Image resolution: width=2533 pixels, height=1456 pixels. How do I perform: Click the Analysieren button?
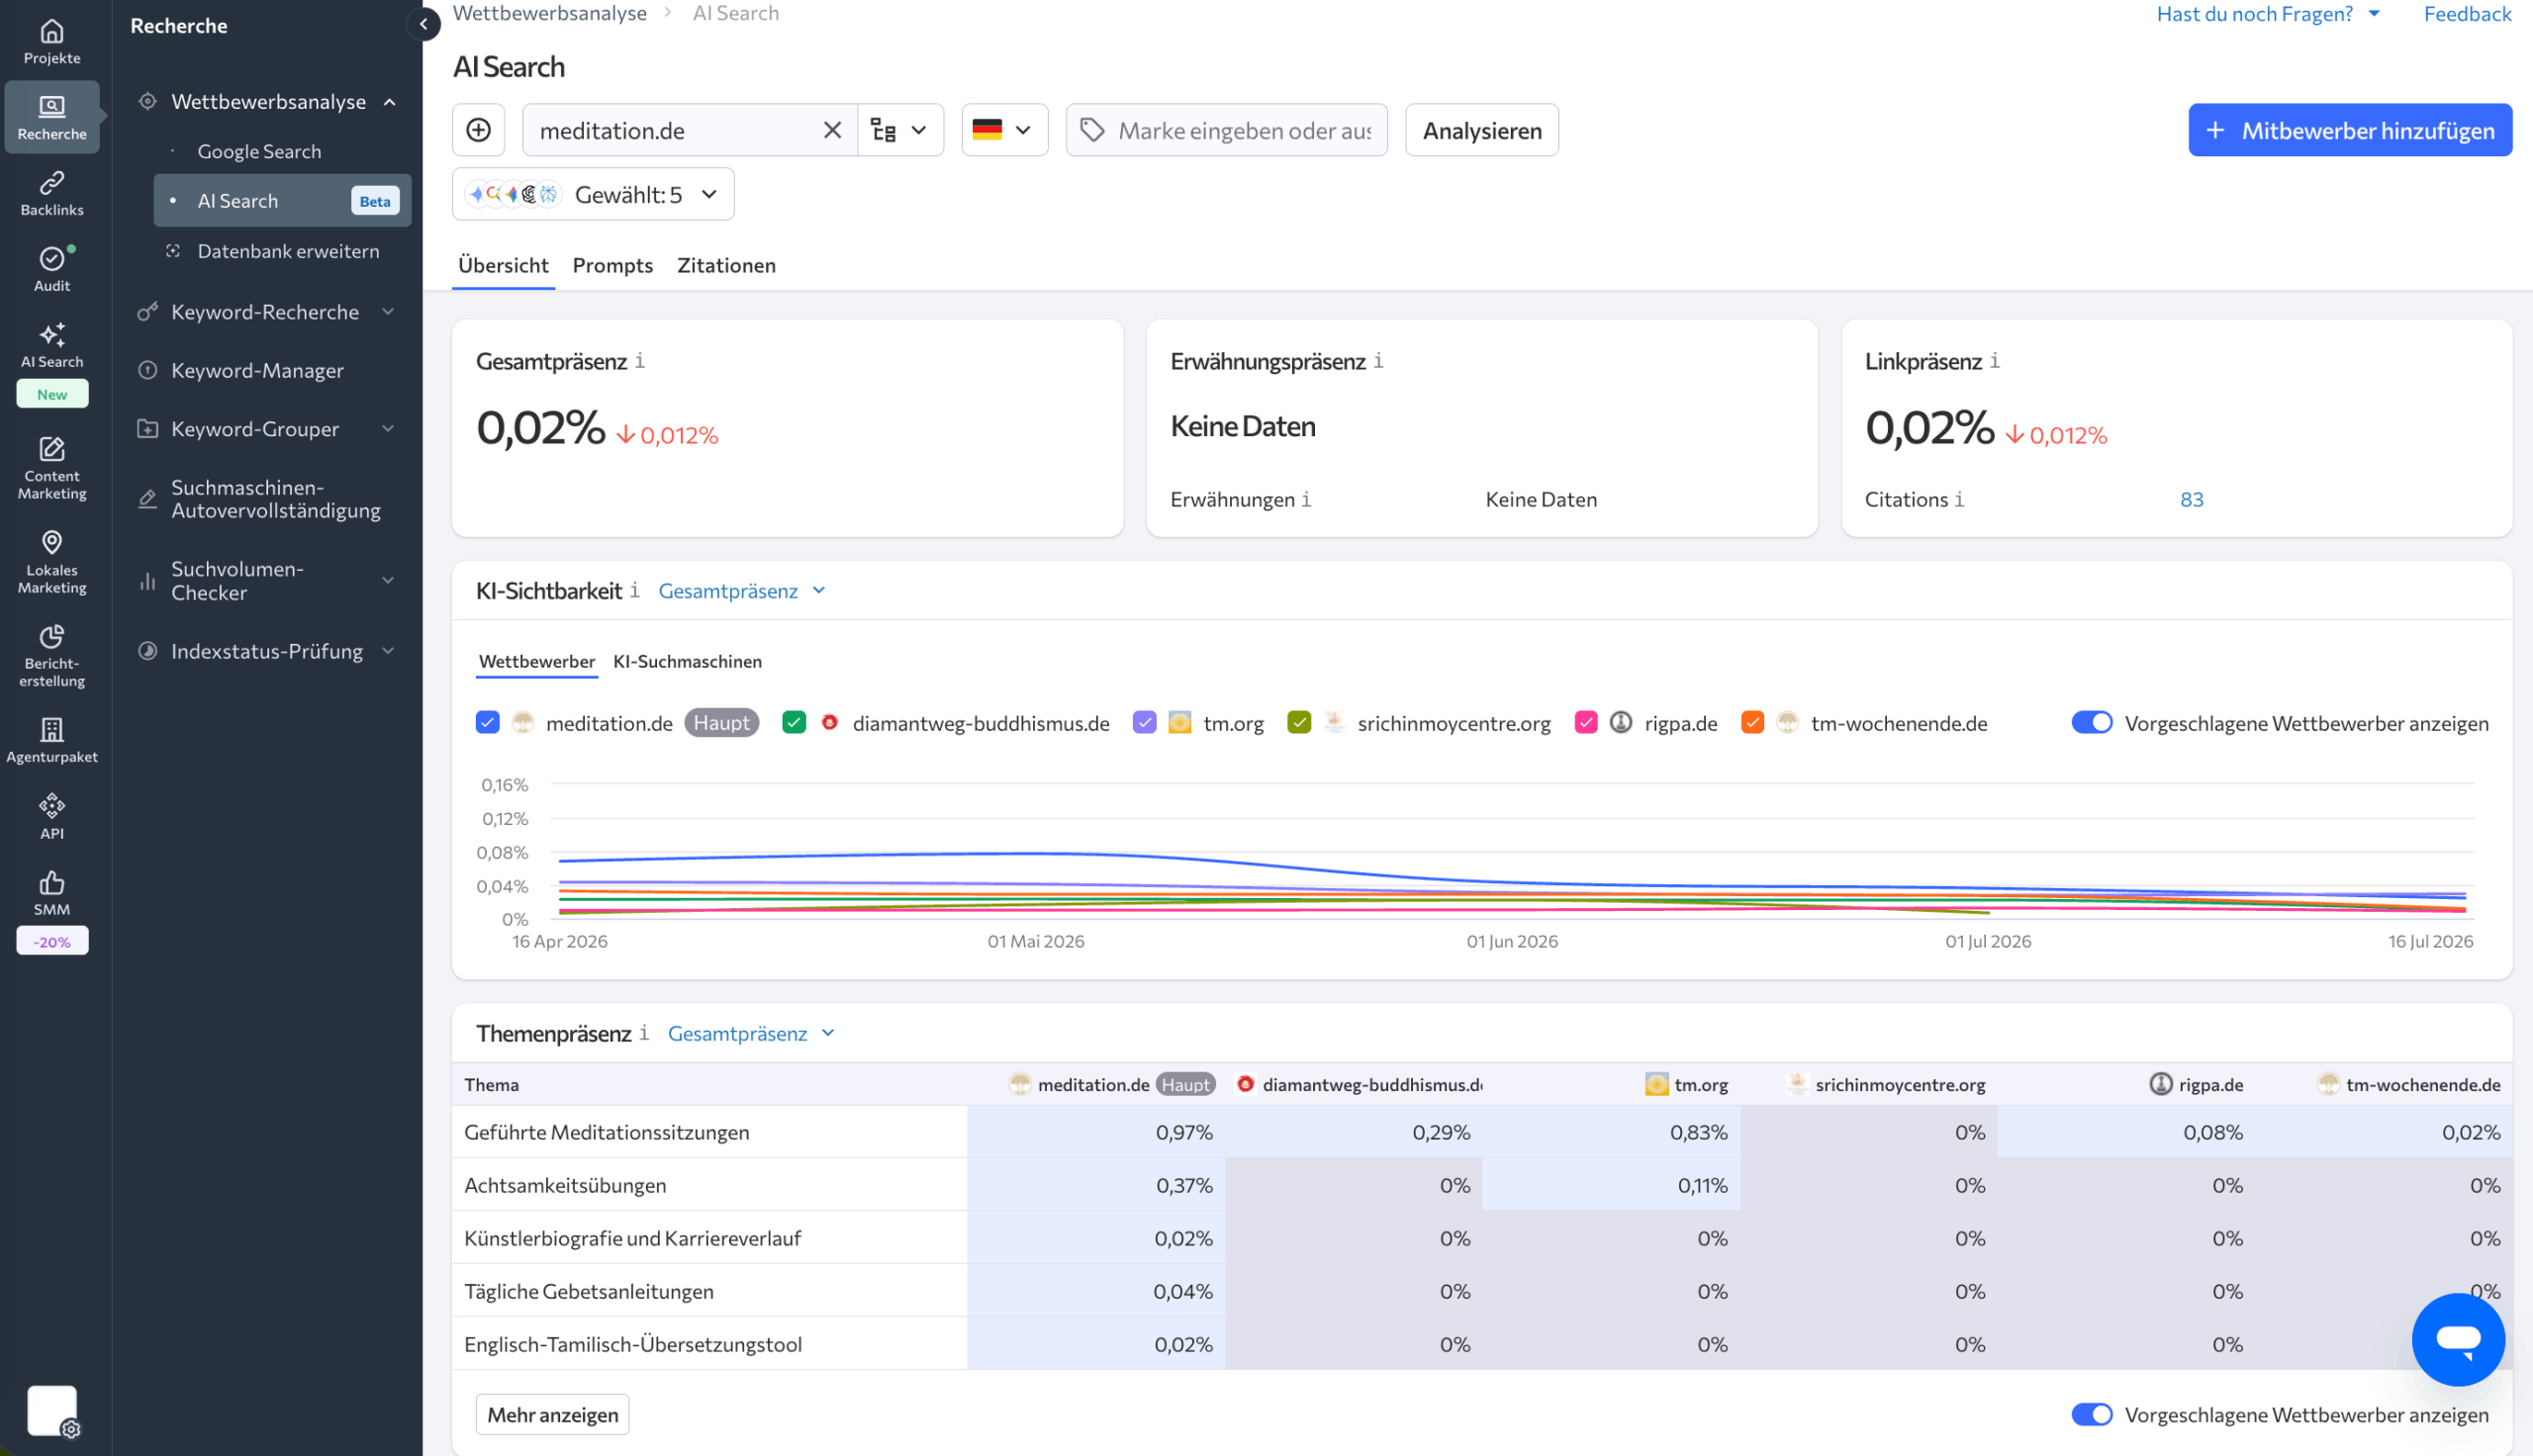tap(1481, 130)
